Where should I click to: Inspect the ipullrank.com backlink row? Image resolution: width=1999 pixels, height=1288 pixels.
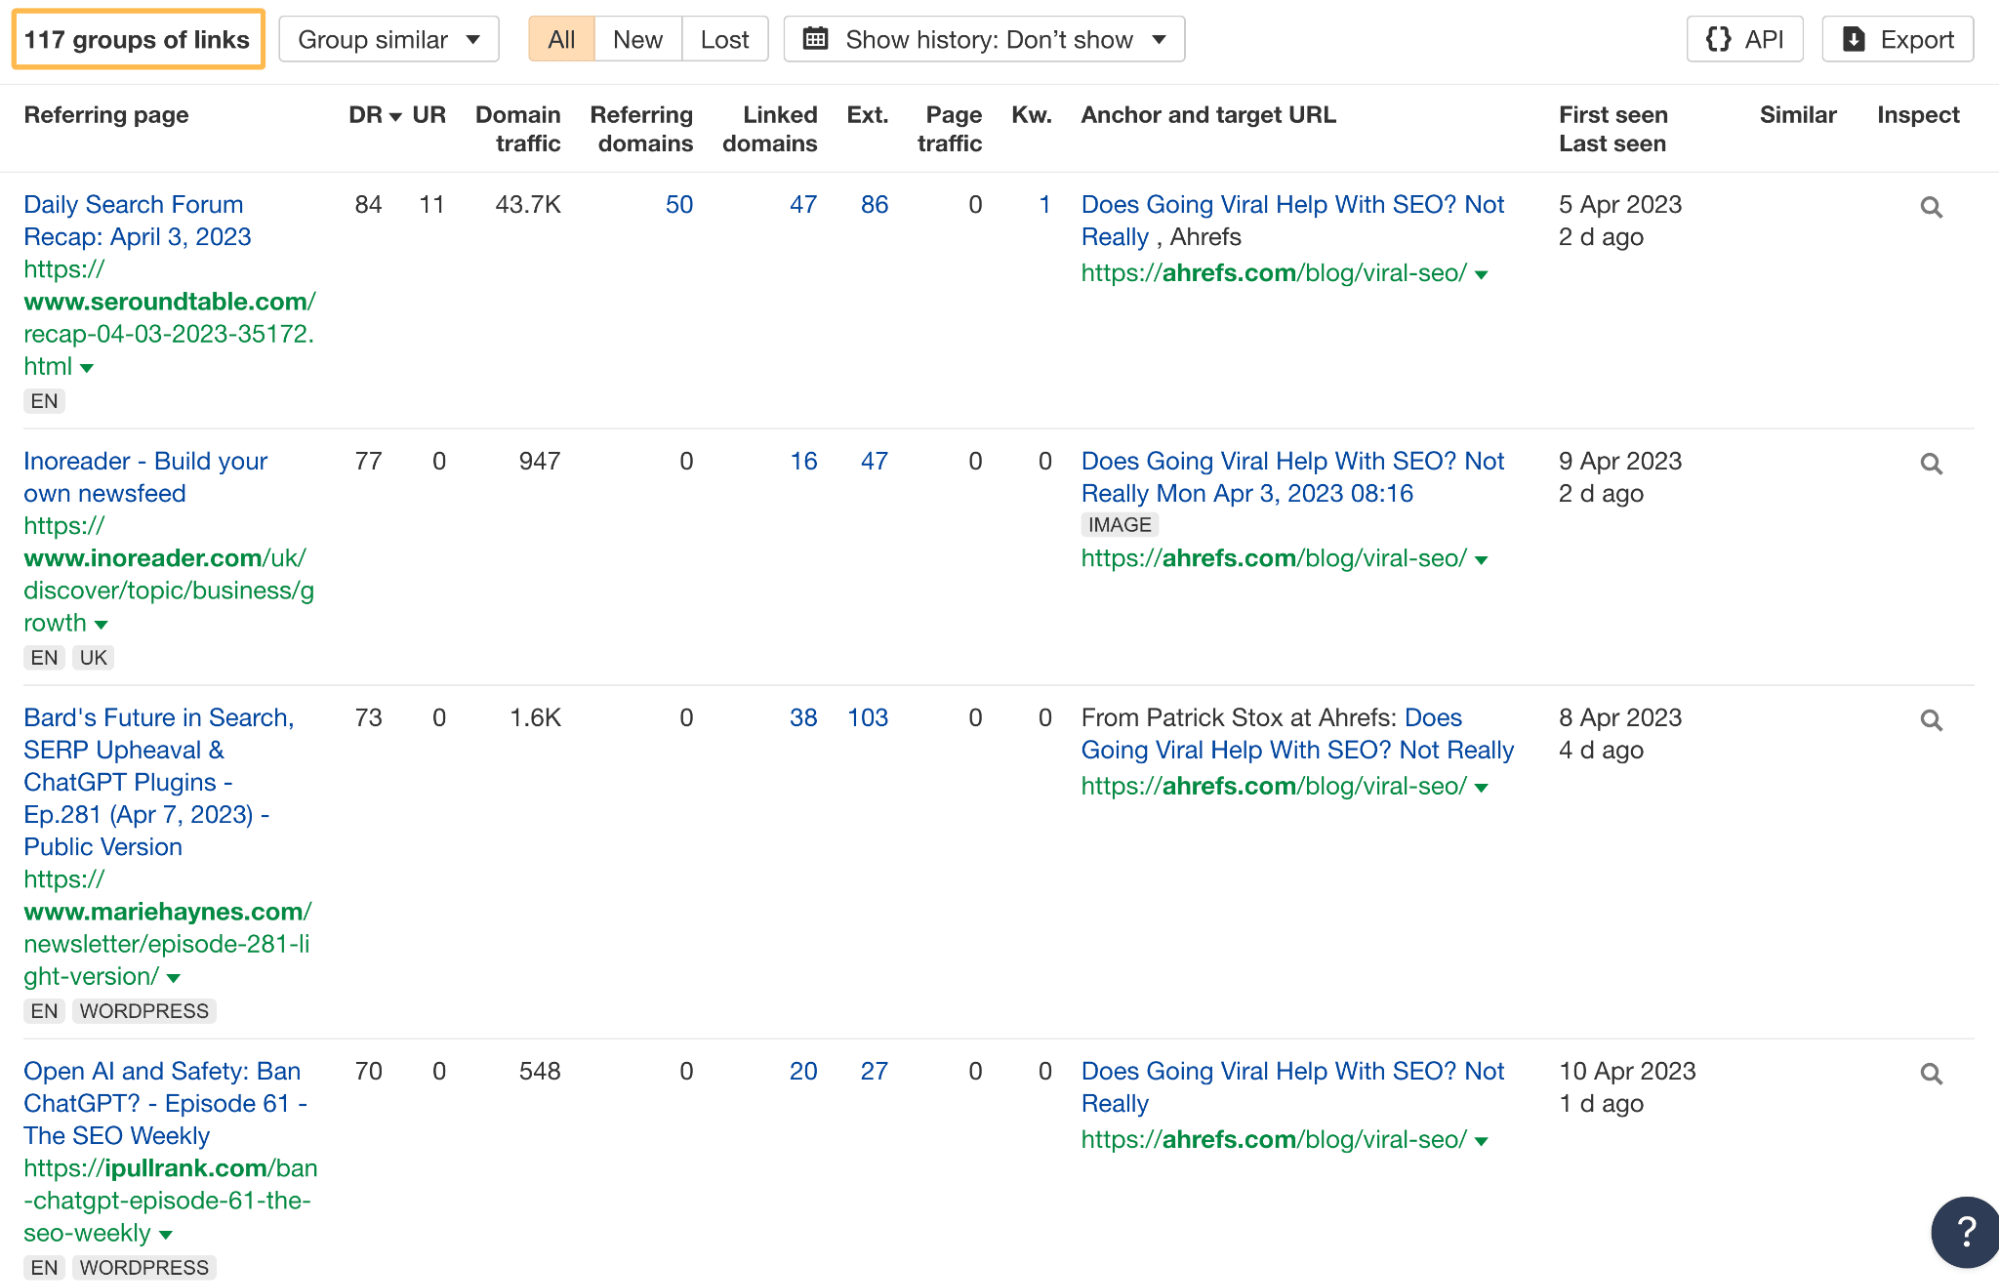[1931, 1073]
